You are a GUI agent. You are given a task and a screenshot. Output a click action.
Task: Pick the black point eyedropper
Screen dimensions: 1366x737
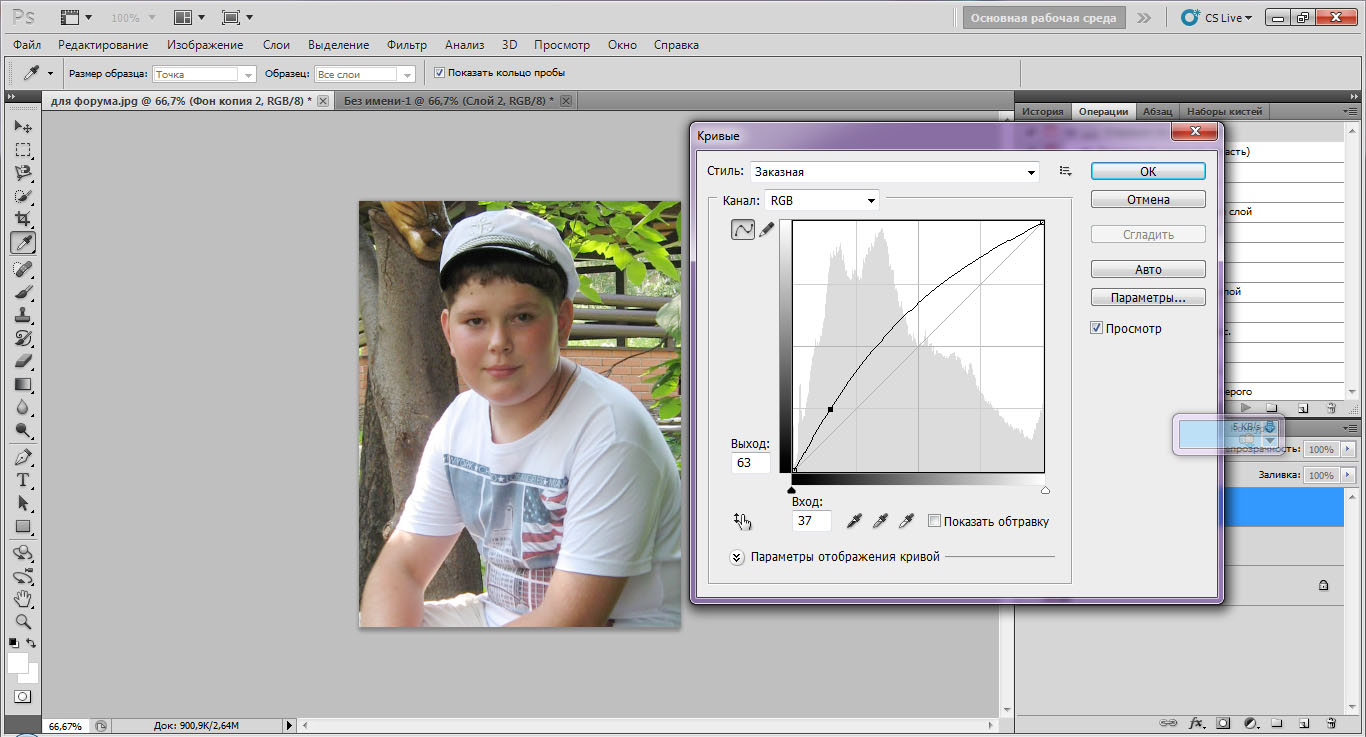[x=855, y=521]
